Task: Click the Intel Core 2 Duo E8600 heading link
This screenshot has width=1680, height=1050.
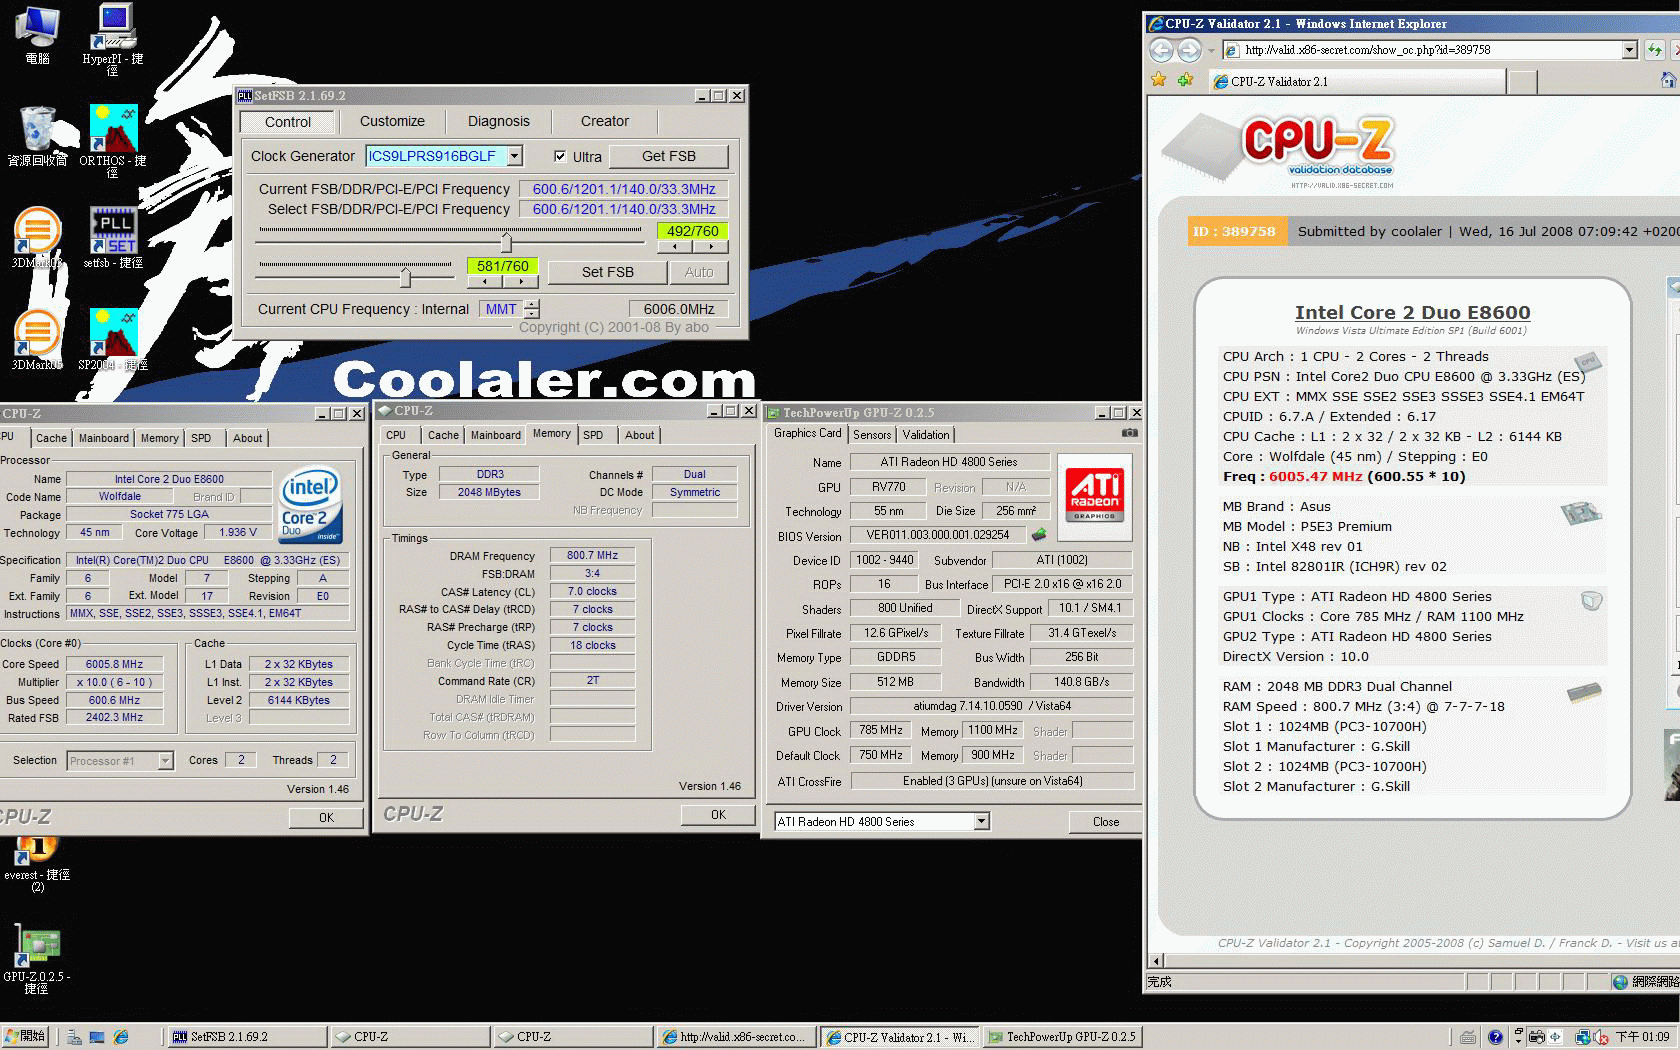Action: 1412,312
